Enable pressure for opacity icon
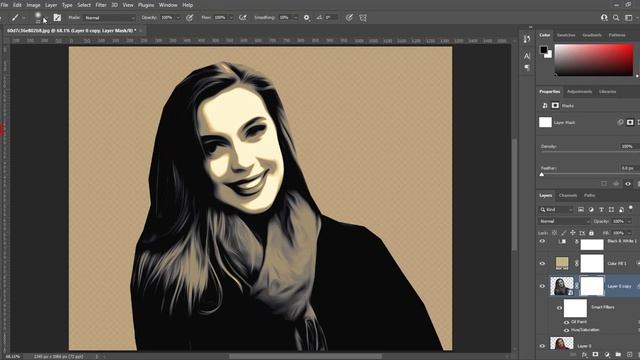 [x=190, y=18]
